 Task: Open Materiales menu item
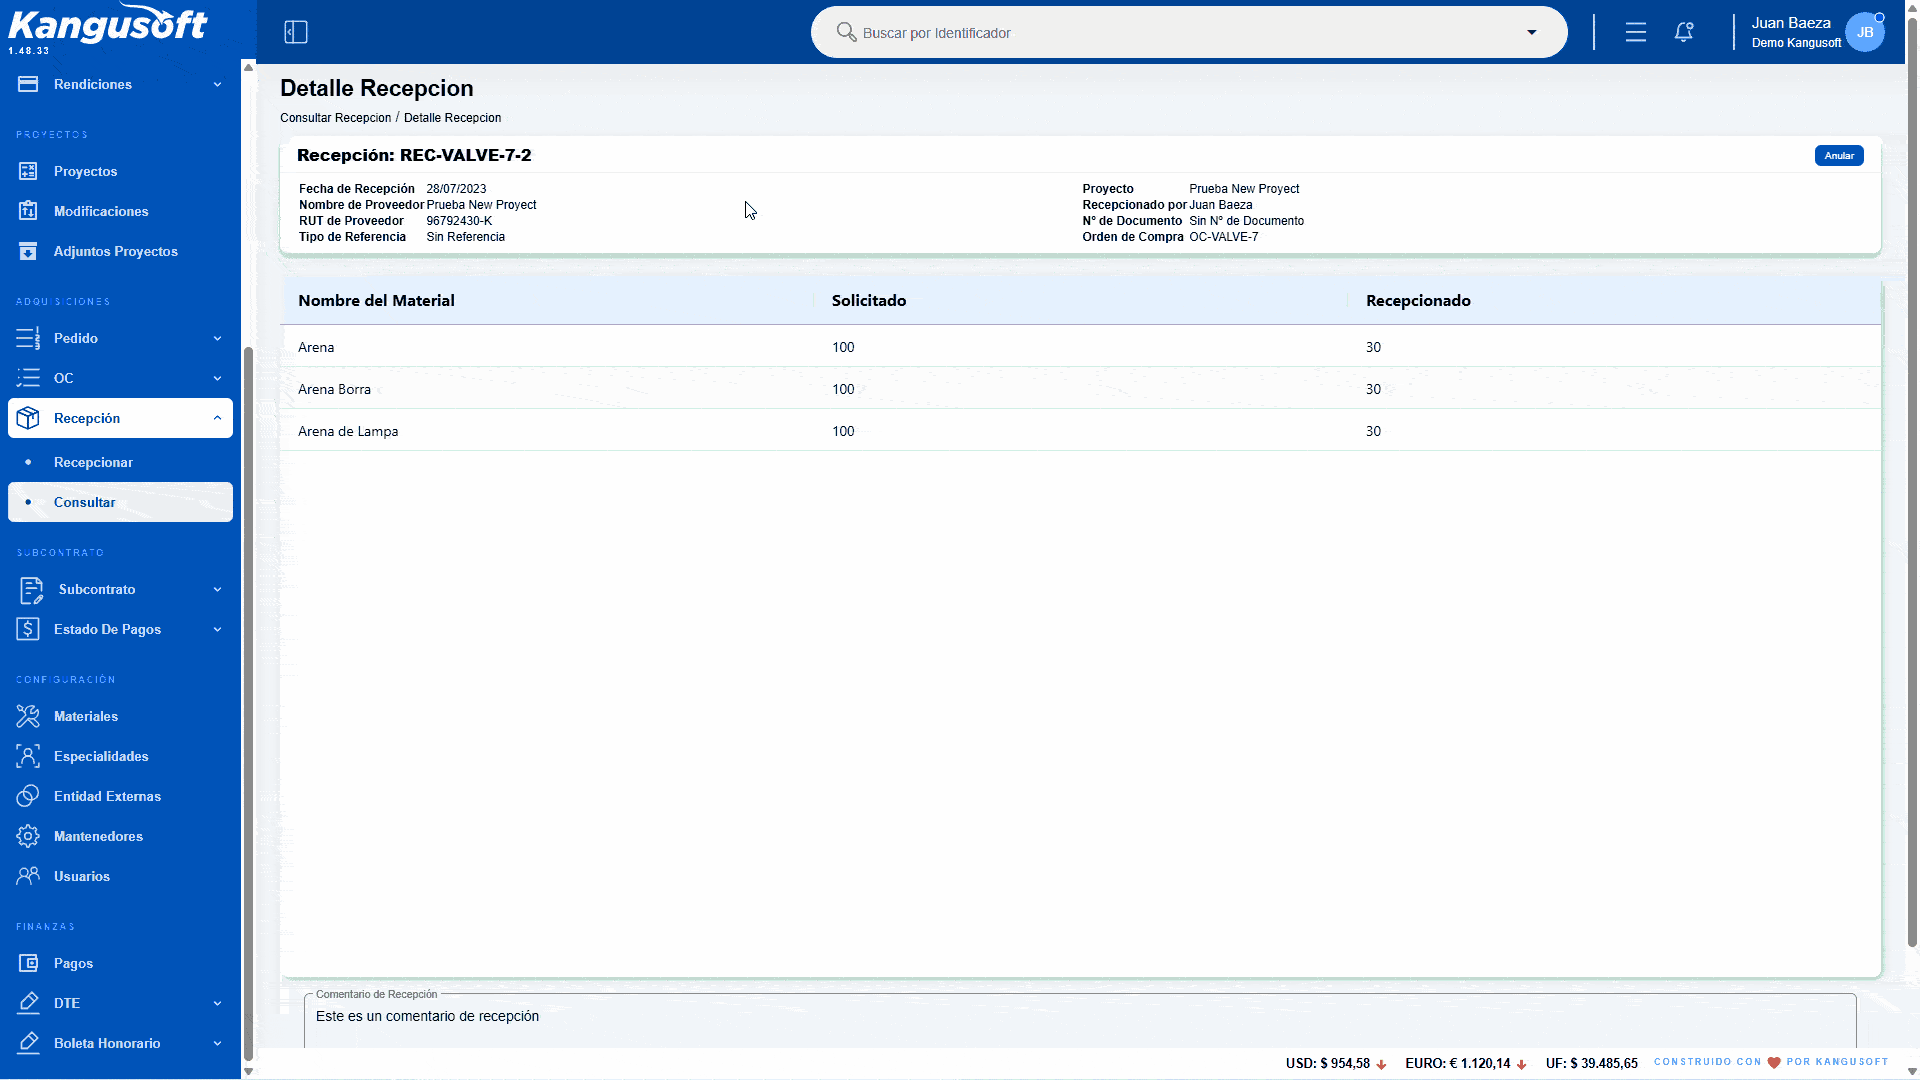pyautogui.click(x=120, y=716)
